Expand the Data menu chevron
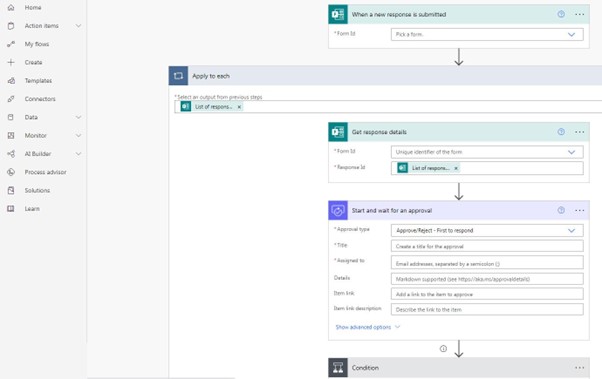This screenshot has height=379, width=602. [x=78, y=117]
